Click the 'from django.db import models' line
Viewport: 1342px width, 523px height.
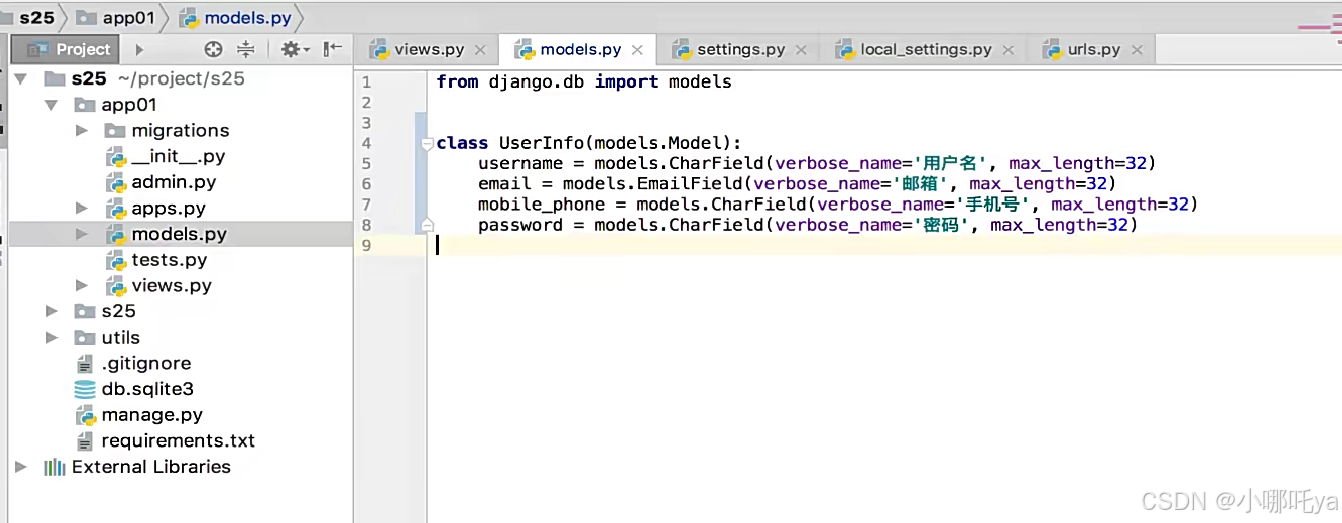[x=584, y=82]
